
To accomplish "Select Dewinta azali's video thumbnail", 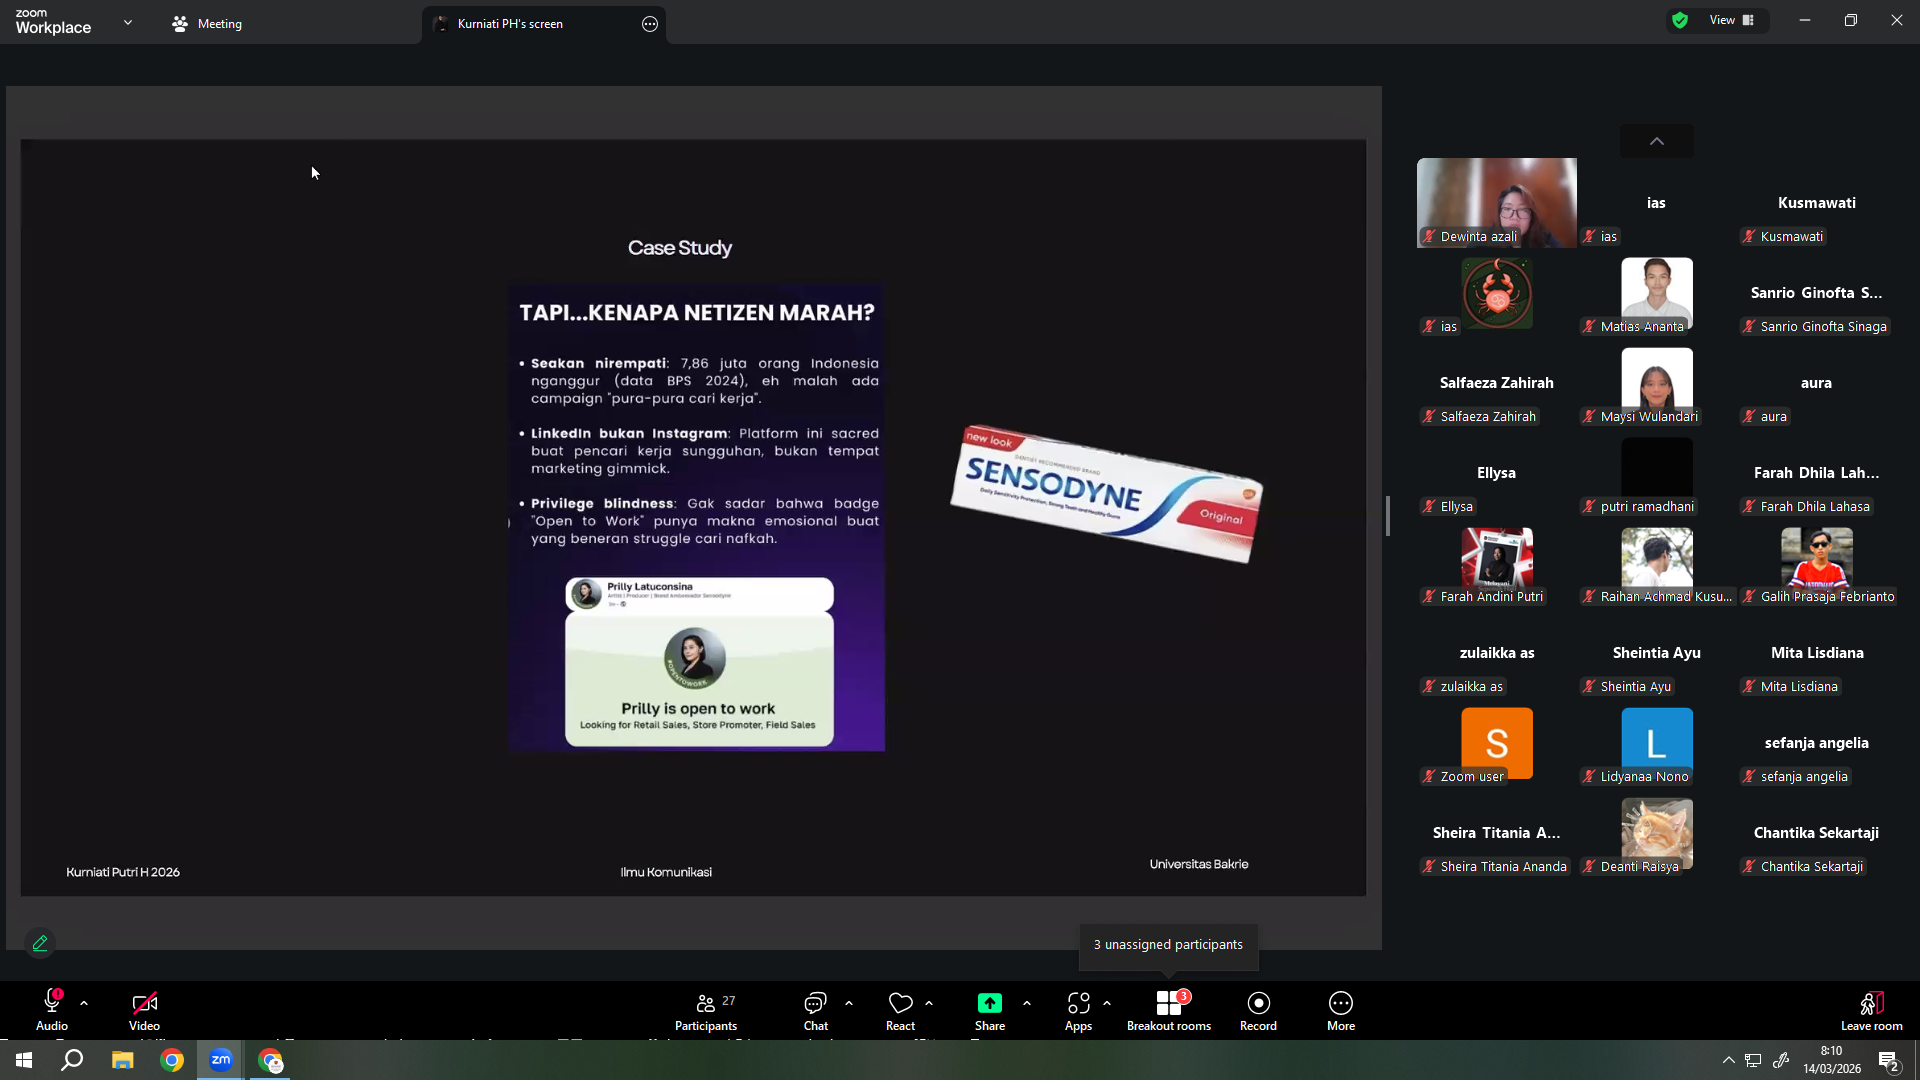I will pos(1497,203).
